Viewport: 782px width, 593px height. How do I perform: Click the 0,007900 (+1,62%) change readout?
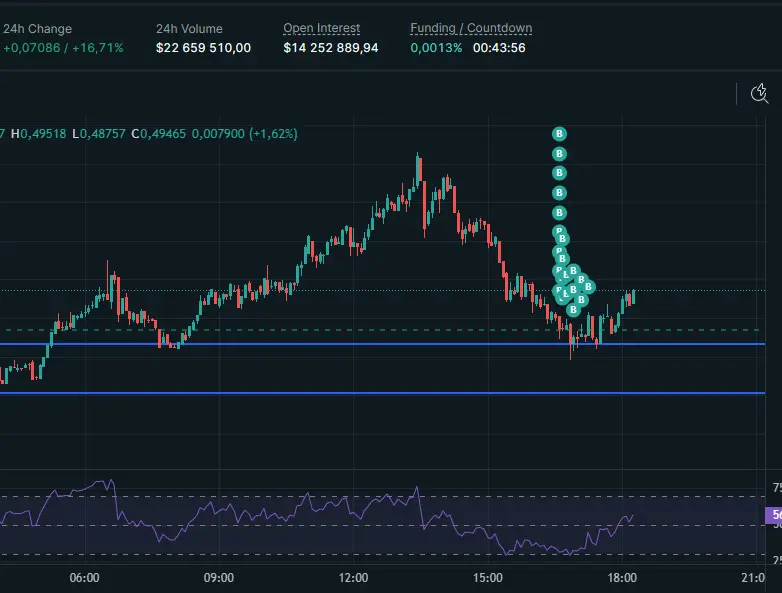click(244, 134)
